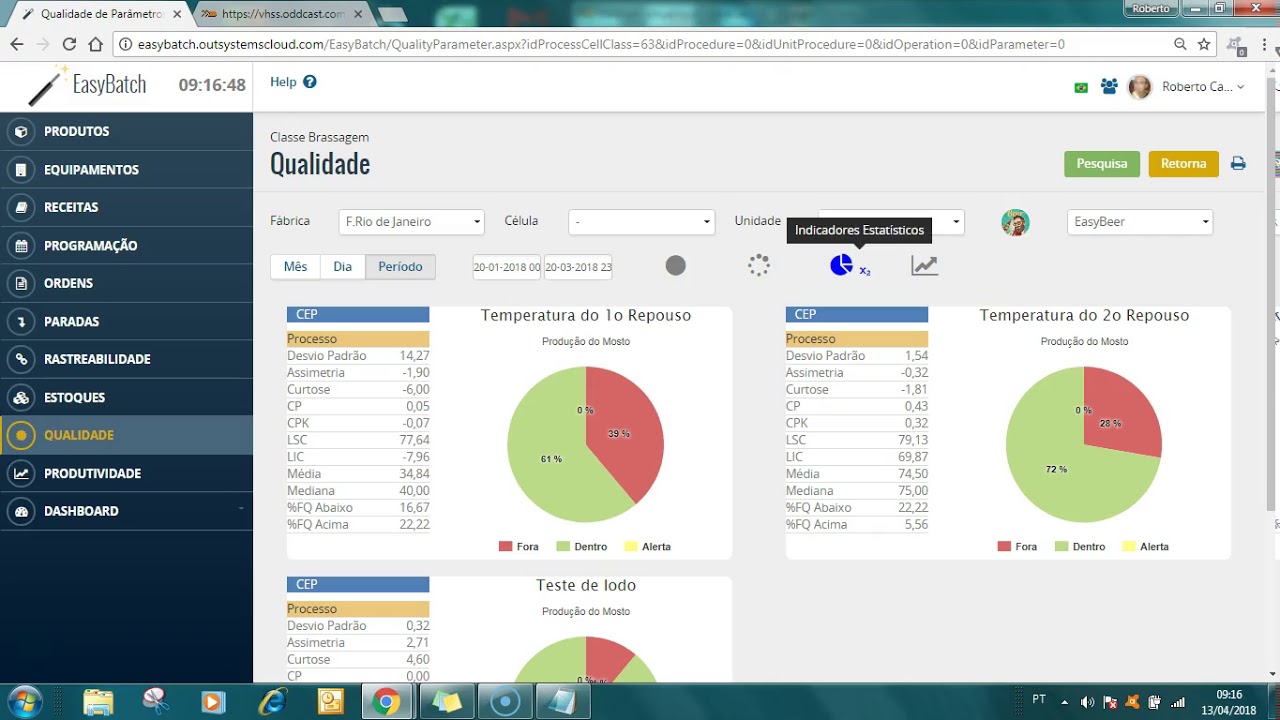1280x720 pixels.
Task: Click the Dashboard gauge icon
Action: 21,511
